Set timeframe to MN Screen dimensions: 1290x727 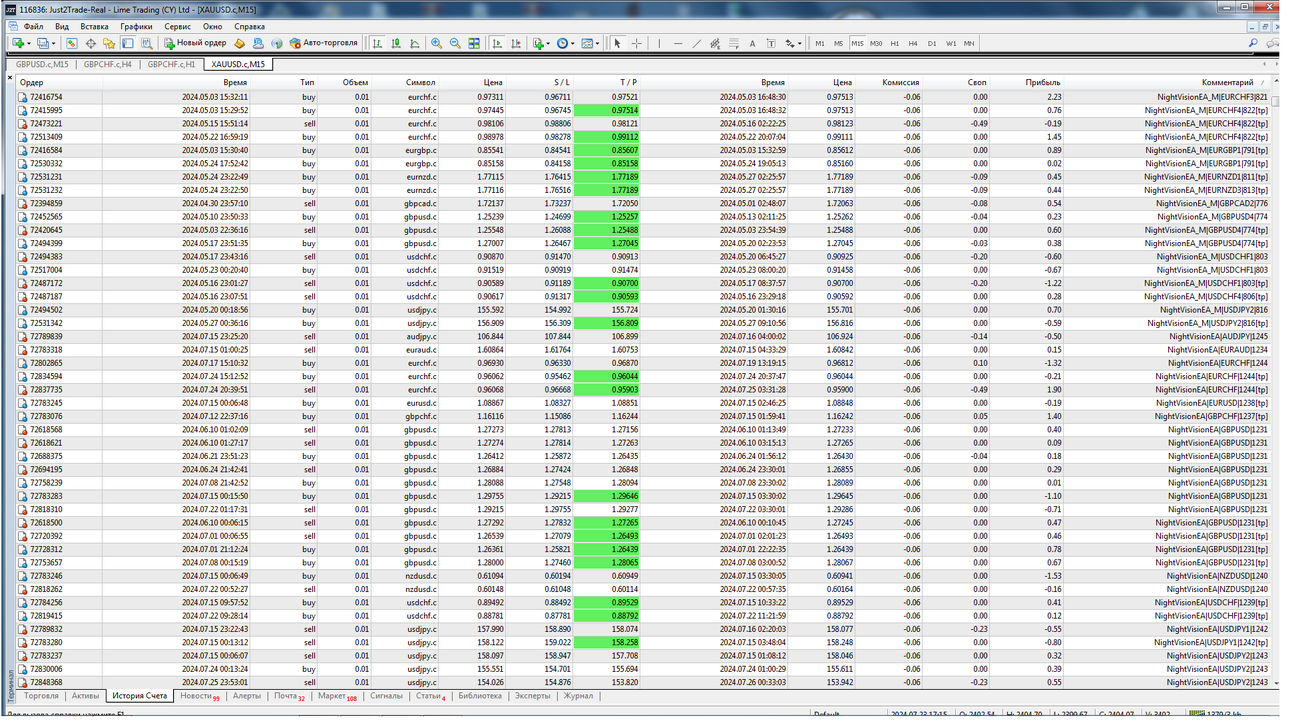coord(969,43)
